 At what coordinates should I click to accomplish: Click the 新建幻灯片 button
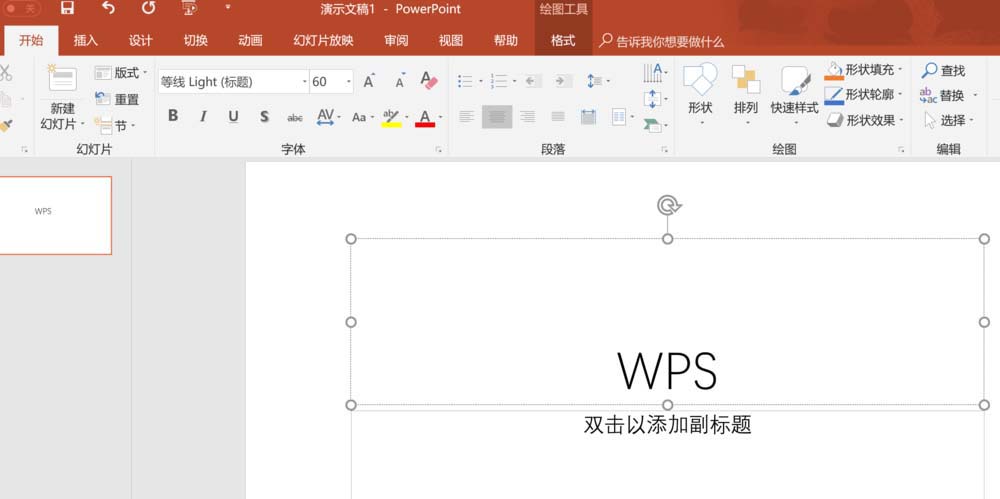click(62, 98)
